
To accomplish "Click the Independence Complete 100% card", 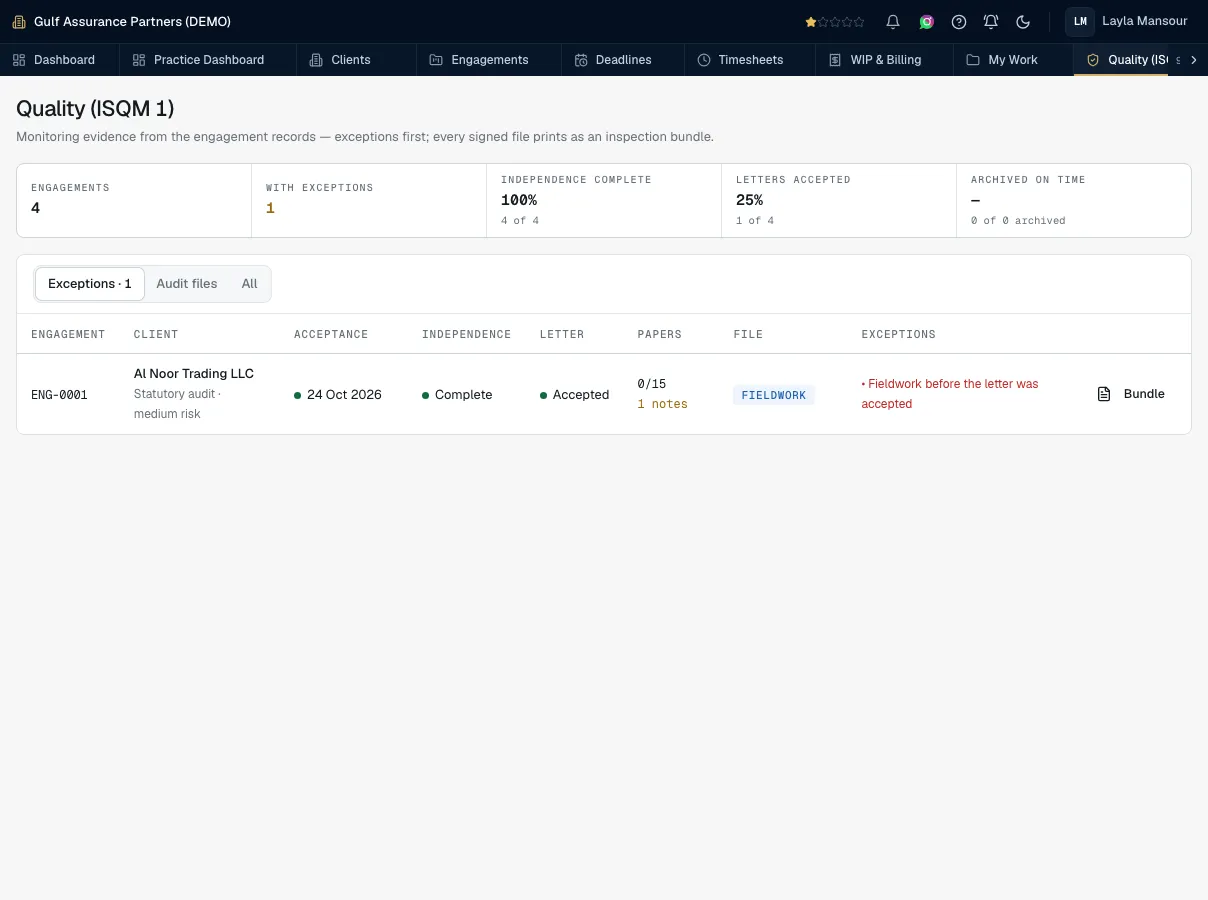I will pos(604,200).
